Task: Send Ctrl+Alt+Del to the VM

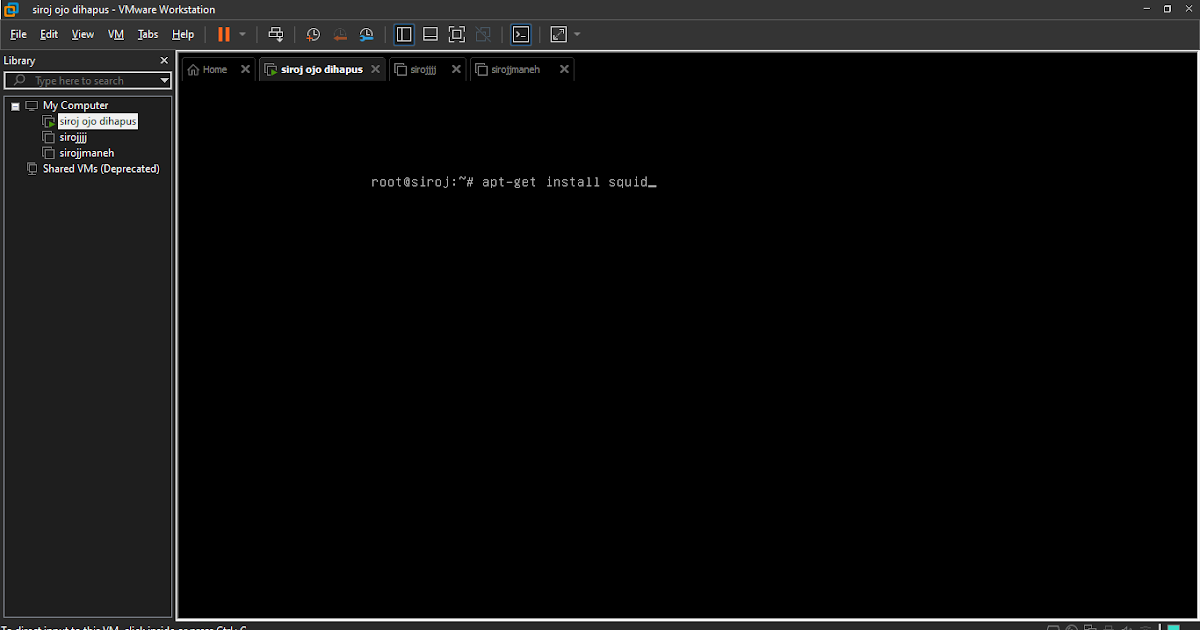Action: 276,33
